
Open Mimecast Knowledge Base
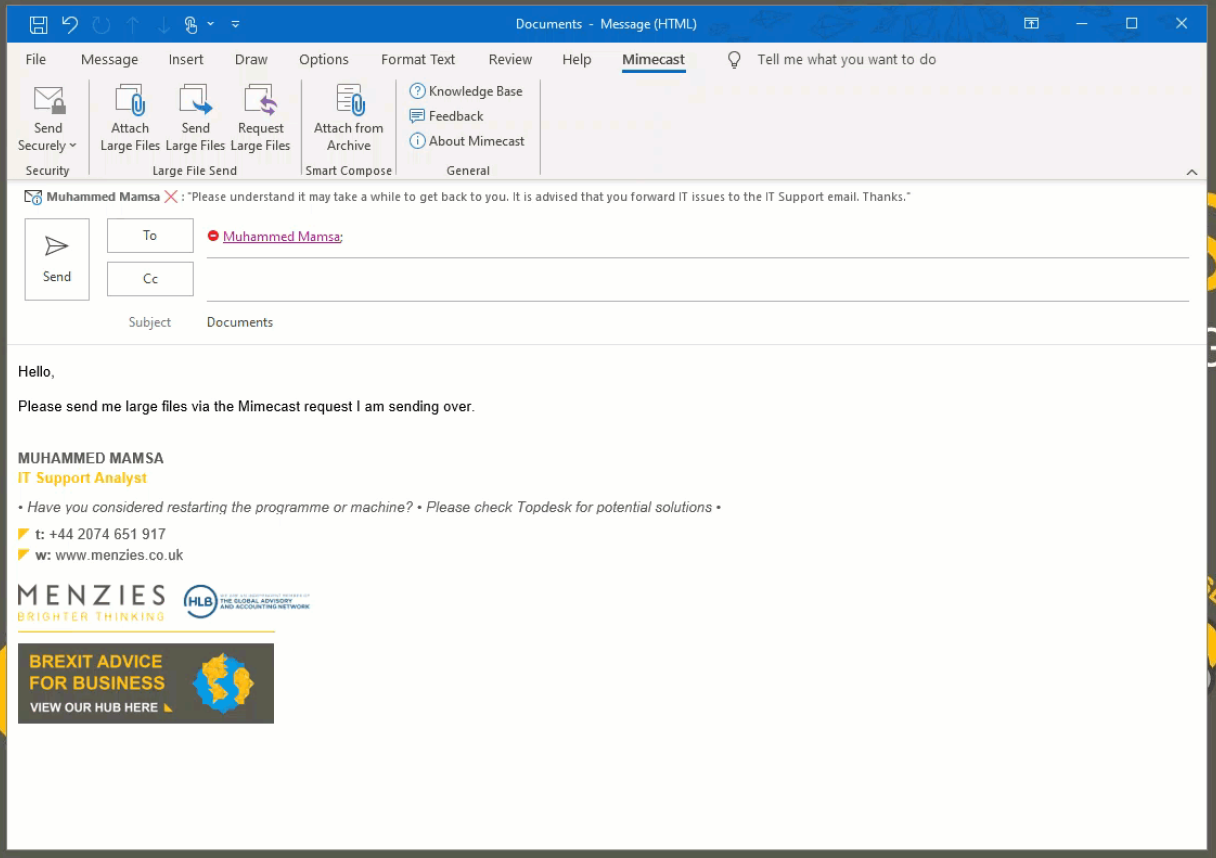(466, 91)
